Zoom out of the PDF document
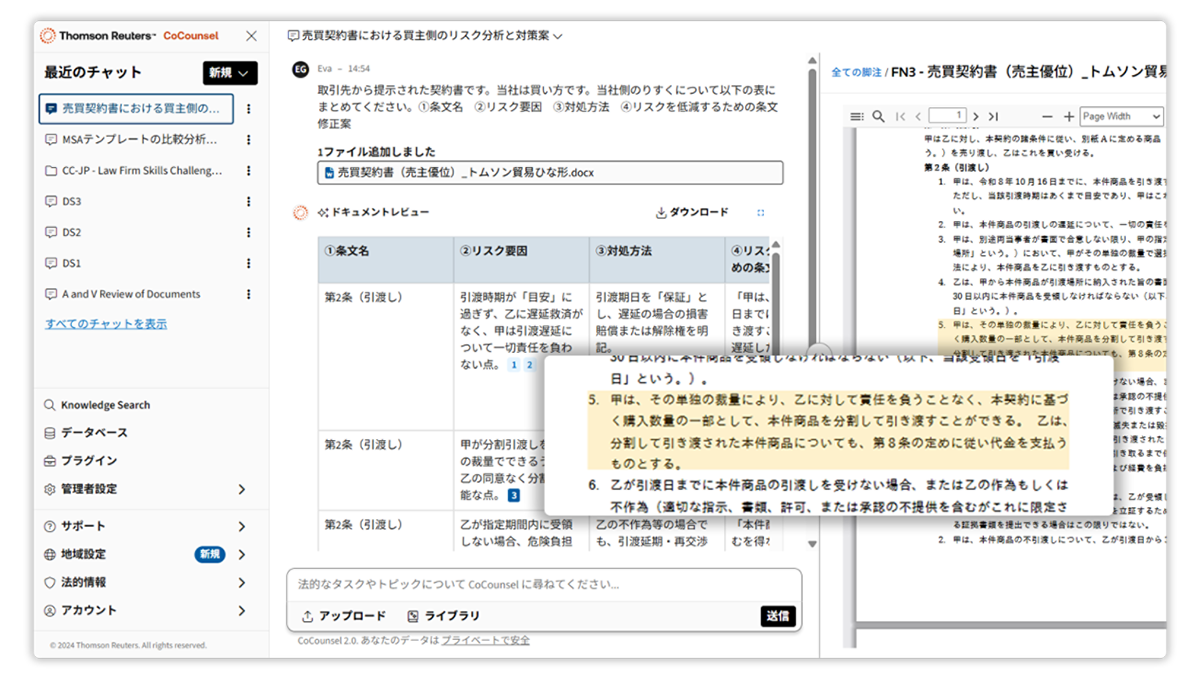 1047,116
